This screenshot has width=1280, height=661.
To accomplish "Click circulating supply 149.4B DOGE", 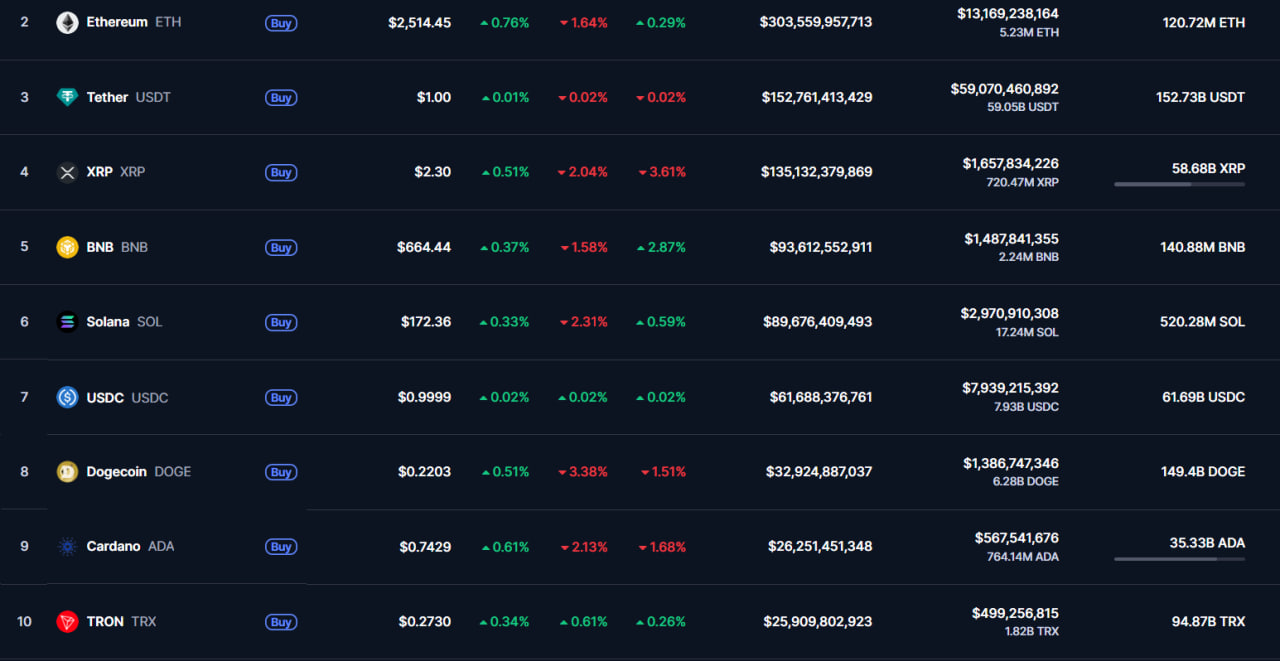I will click(x=1203, y=472).
